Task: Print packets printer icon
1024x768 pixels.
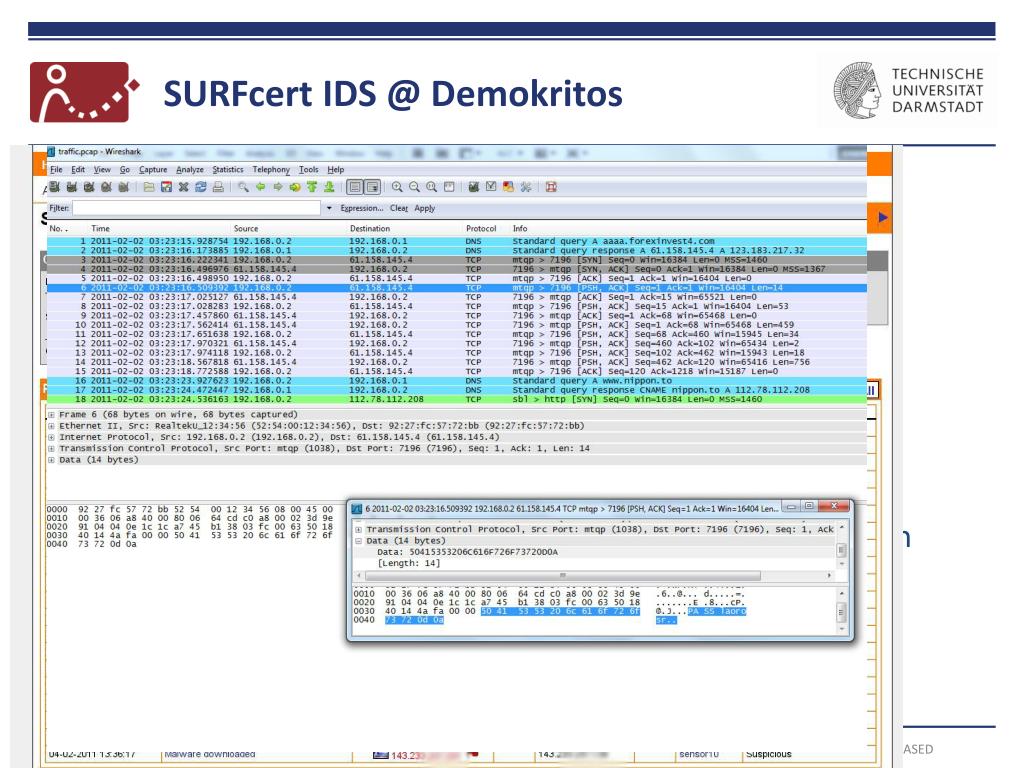Action: [218, 187]
